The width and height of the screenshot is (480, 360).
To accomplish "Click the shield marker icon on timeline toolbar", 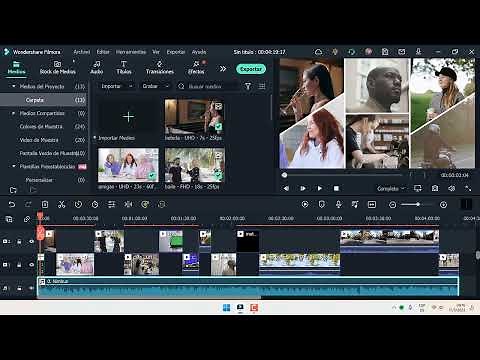I will click(x=322, y=204).
